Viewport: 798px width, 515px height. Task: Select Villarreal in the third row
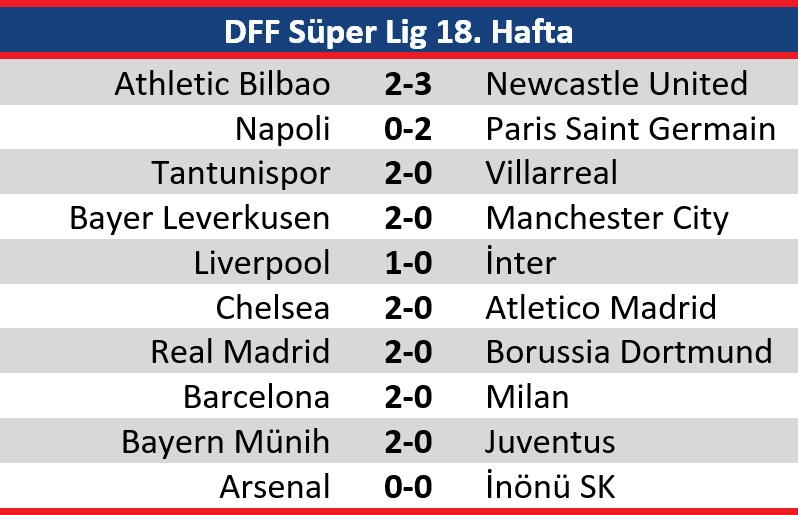click(552, 173)
